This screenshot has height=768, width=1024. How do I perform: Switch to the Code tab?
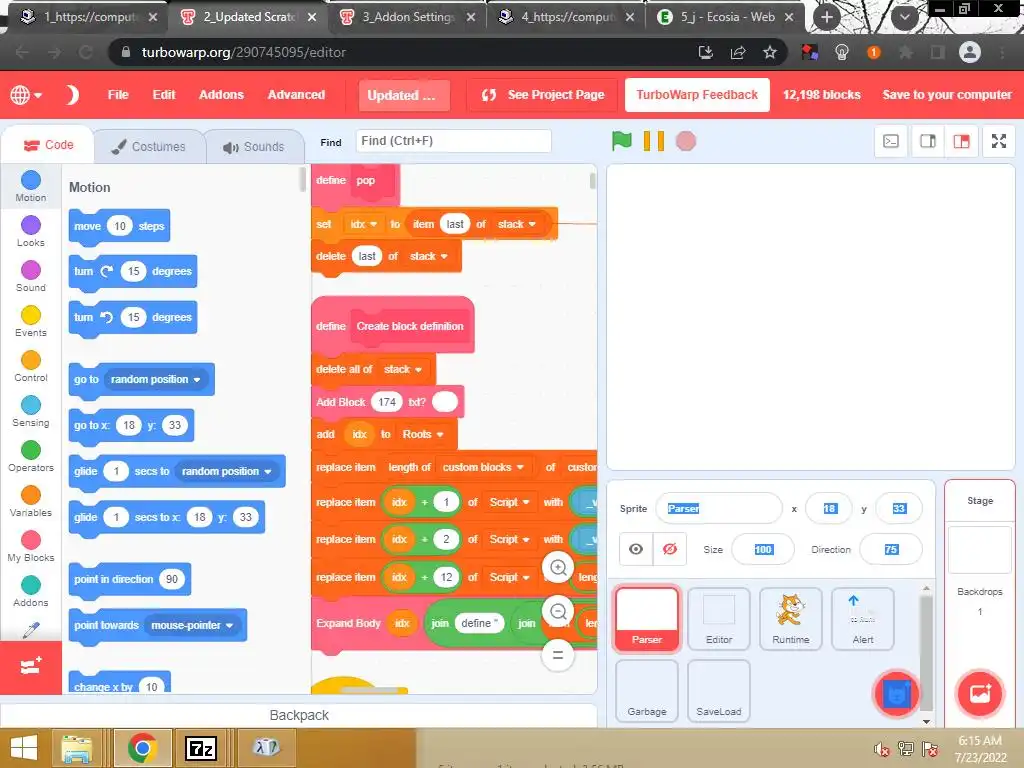[x=48, y=145]
